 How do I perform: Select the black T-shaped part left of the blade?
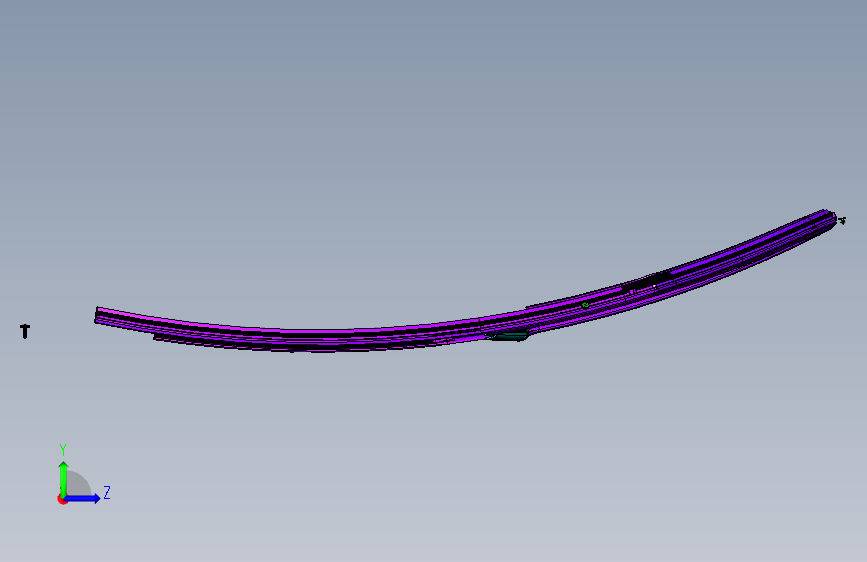25,331
